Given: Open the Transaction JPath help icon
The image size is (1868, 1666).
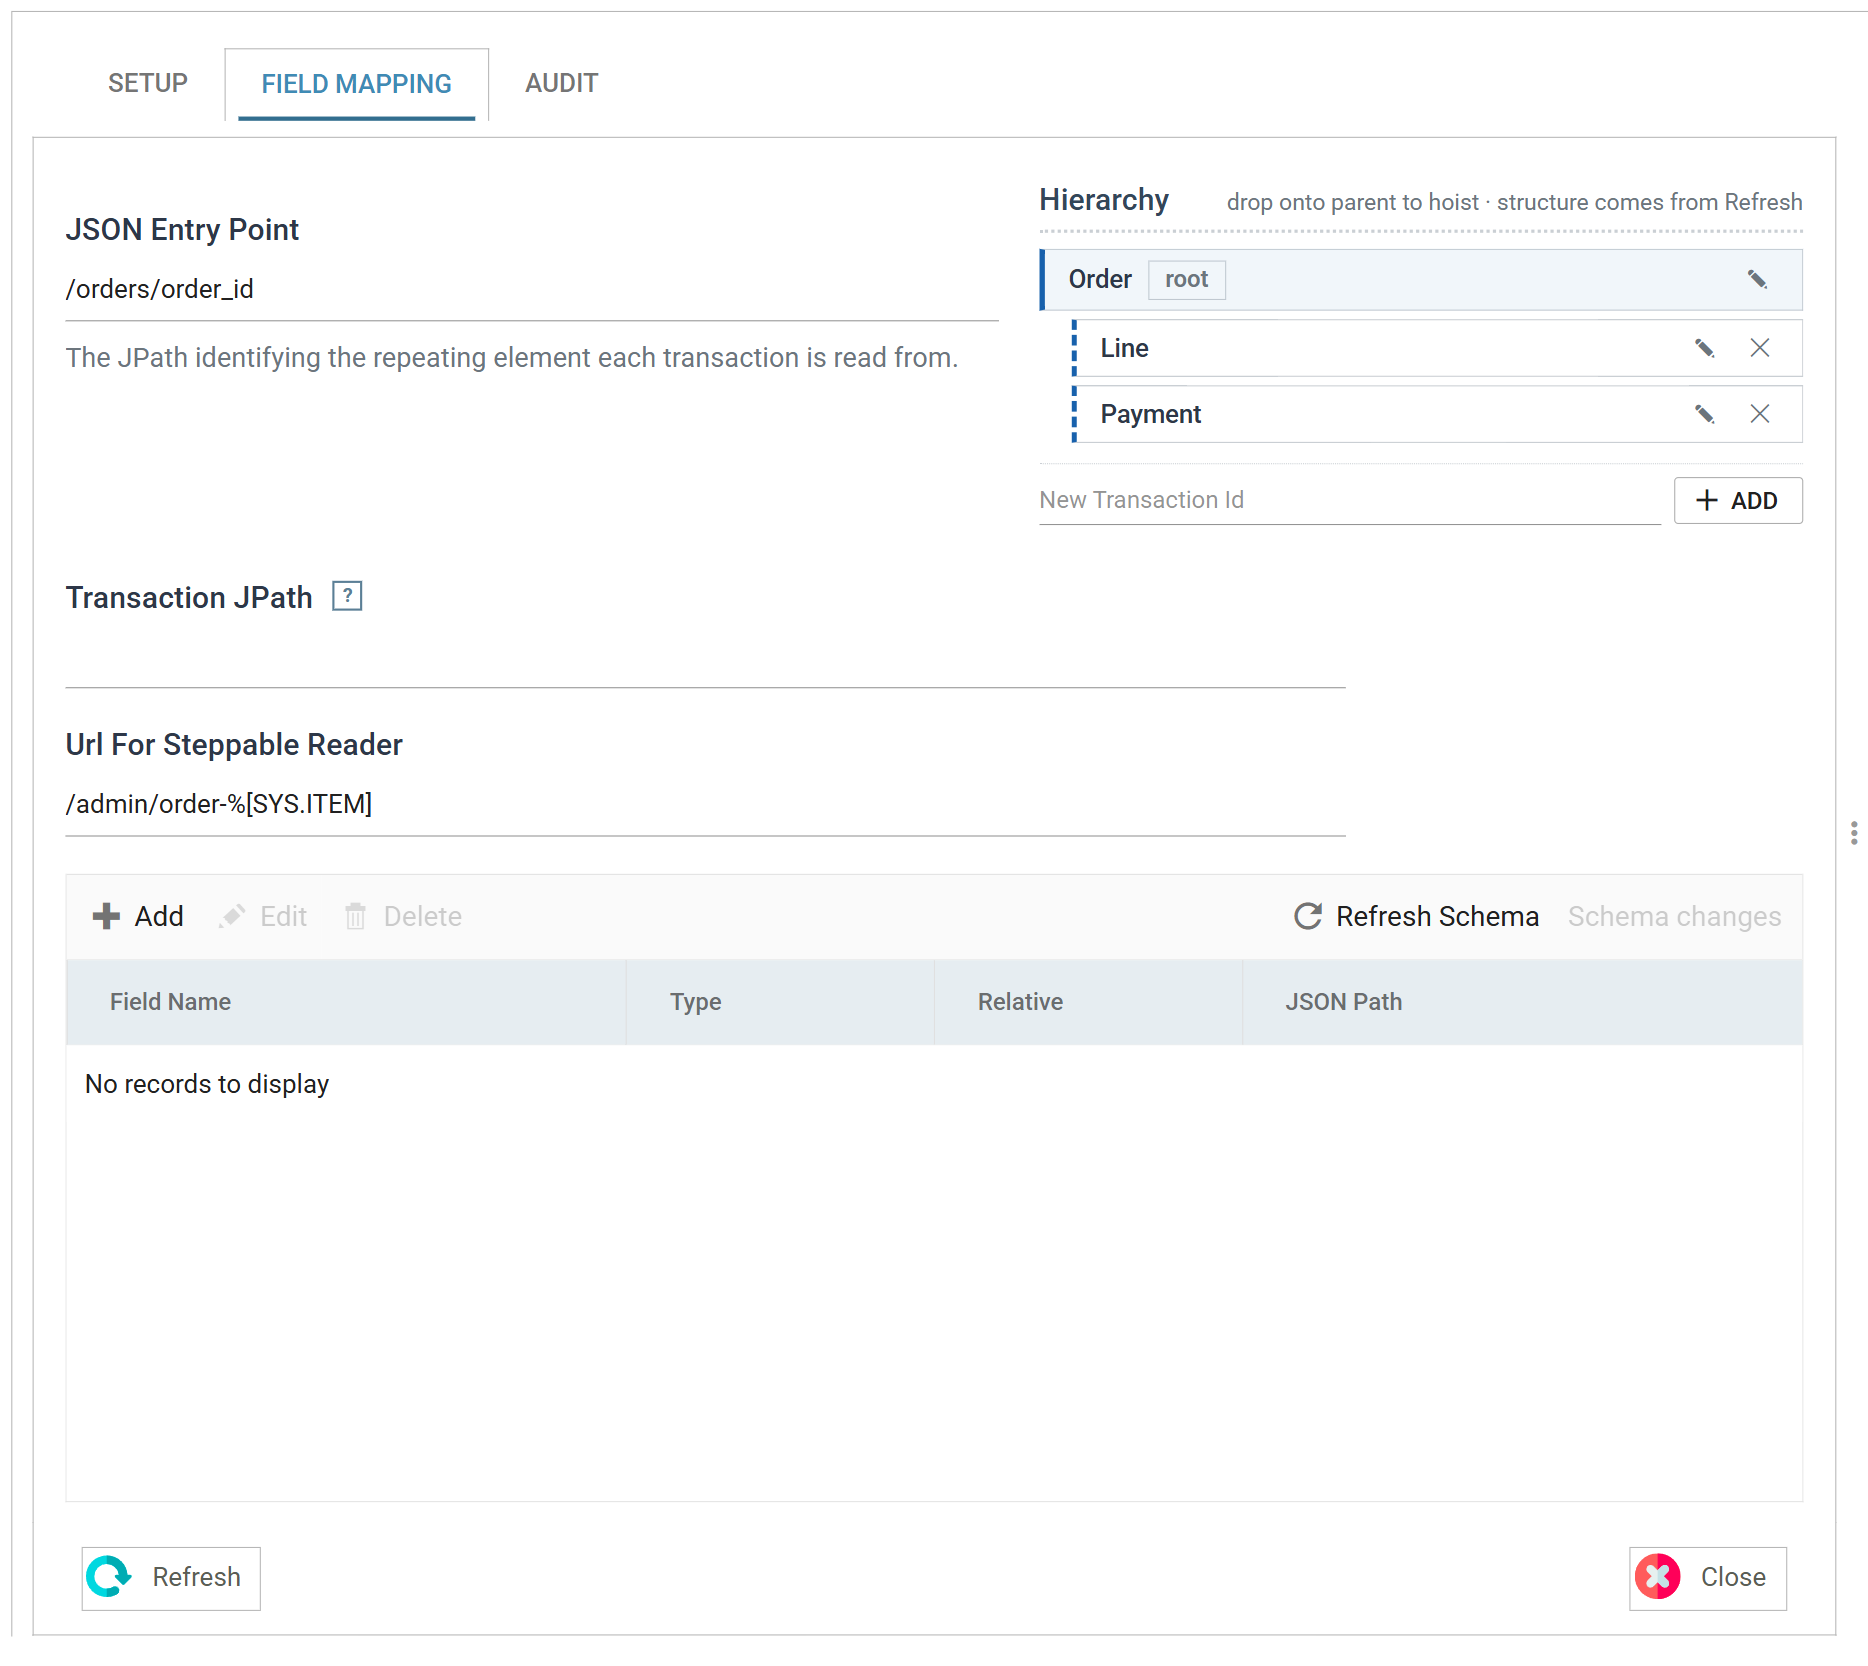Looking at the screenshot, I should pyautogui.click(x=347, y=596).
